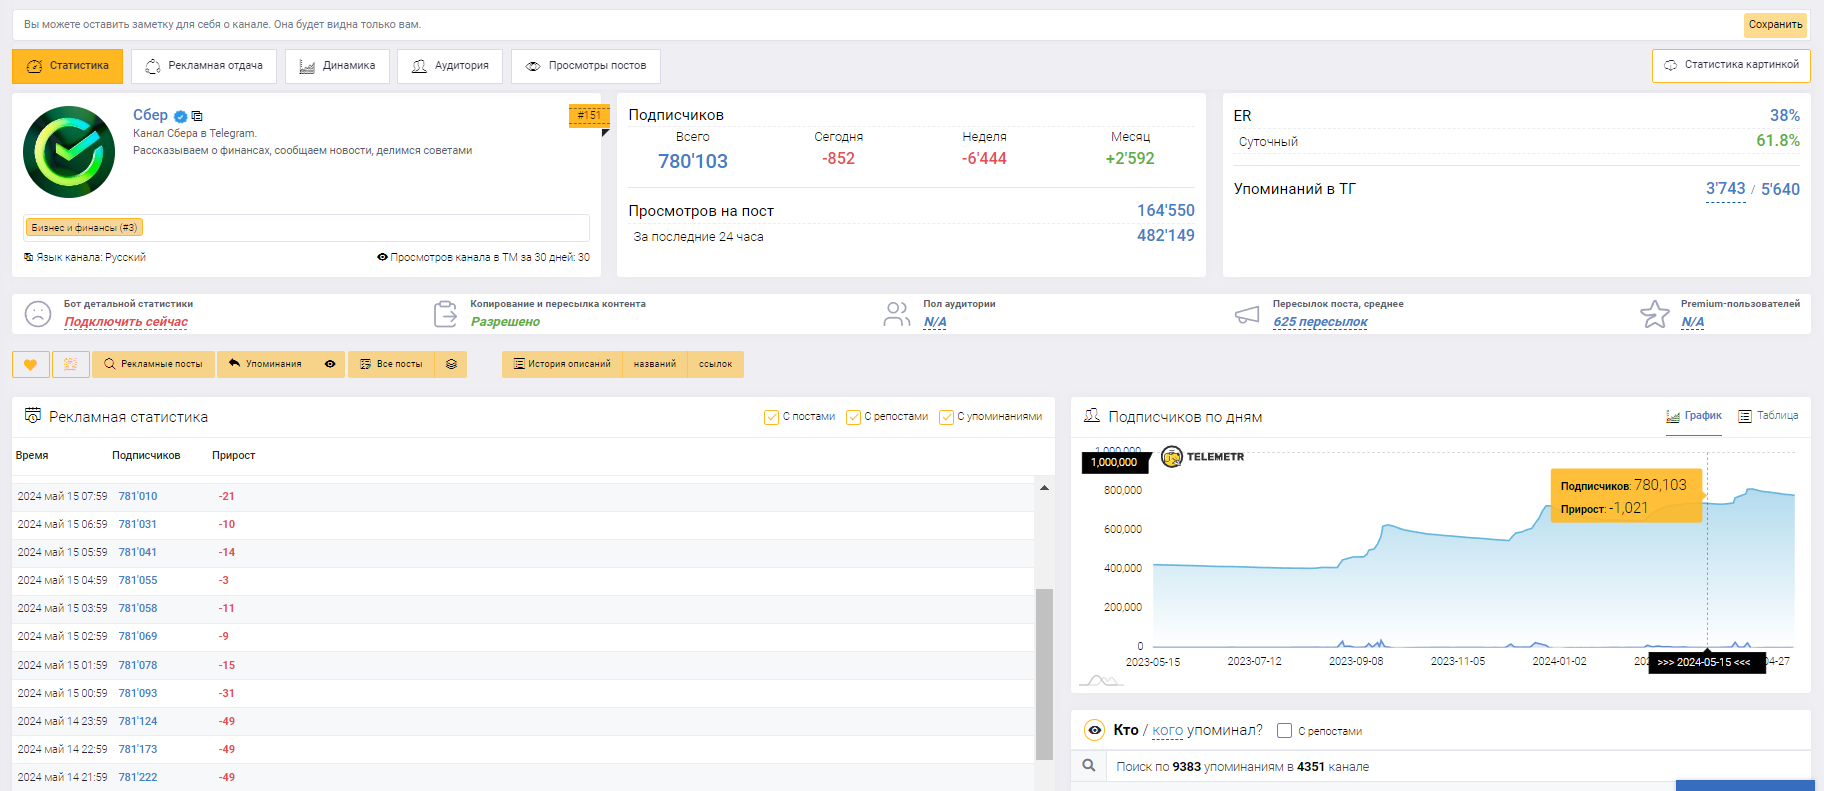Uncheck the С постами checkbox

[x=771, y=417]
